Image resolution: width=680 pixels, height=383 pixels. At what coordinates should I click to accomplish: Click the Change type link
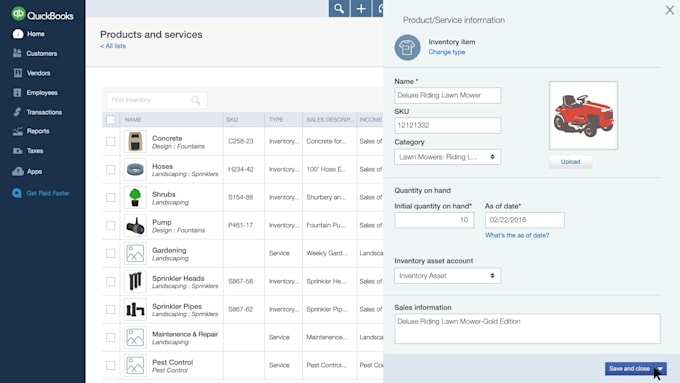point(447,52)
